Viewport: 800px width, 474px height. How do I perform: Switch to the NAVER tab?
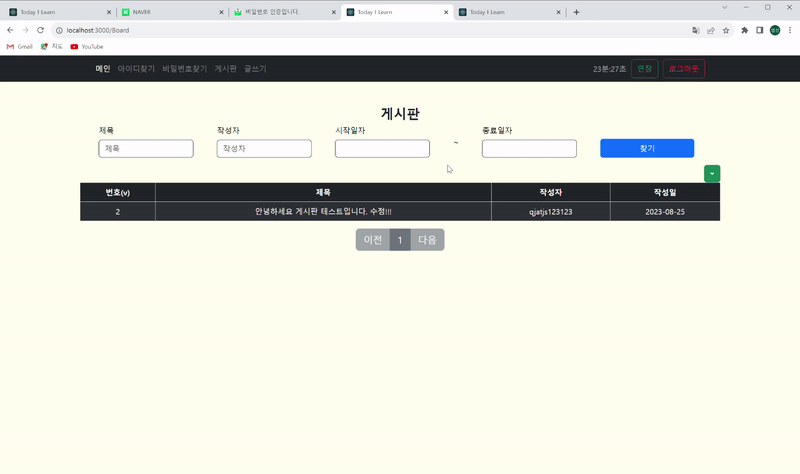(172, 12)
